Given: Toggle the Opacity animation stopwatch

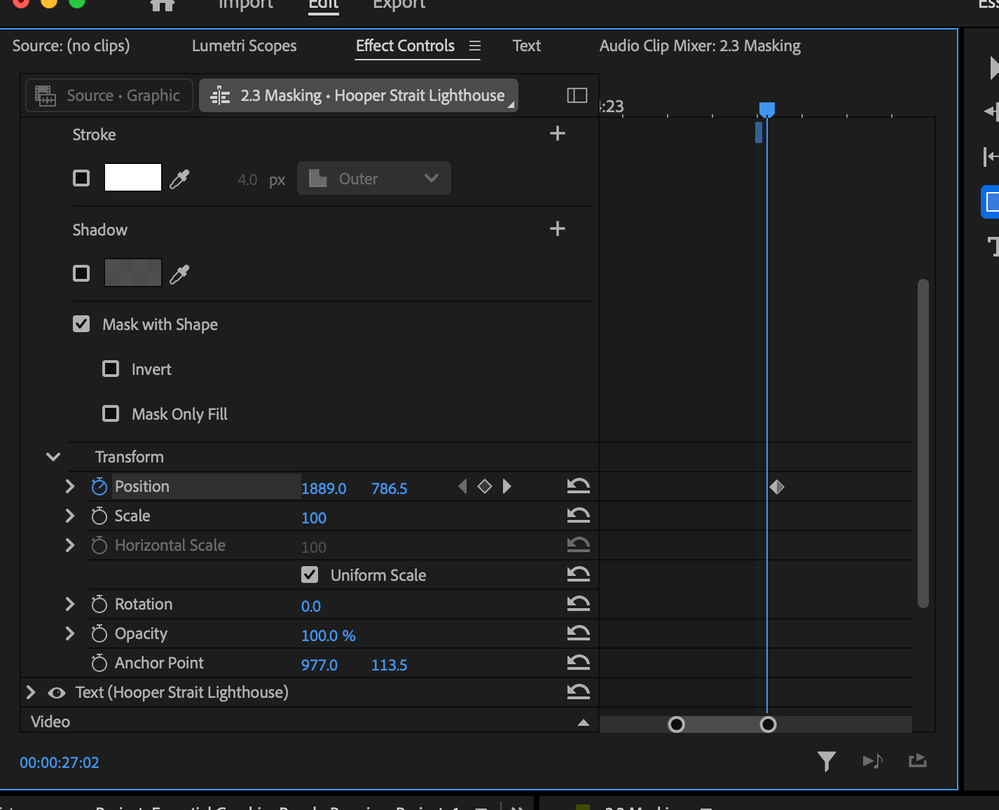Looking at the screenshot, I should coord(99,633).
